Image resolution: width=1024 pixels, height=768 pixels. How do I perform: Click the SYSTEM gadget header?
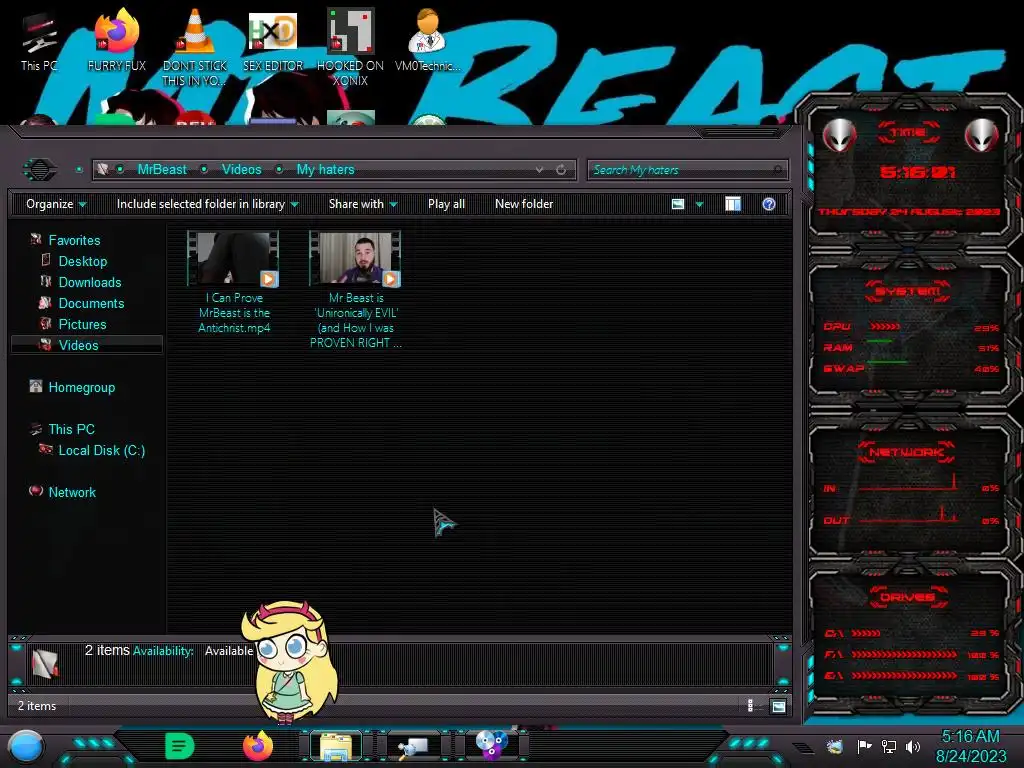(908, 291)
